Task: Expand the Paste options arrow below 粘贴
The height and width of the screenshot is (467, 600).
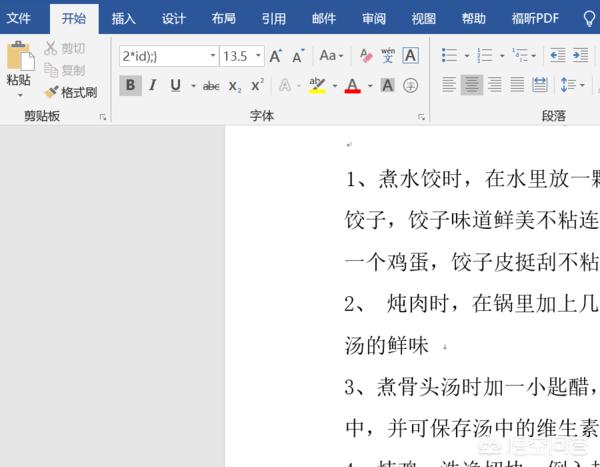Action: [x=20, y=95]
